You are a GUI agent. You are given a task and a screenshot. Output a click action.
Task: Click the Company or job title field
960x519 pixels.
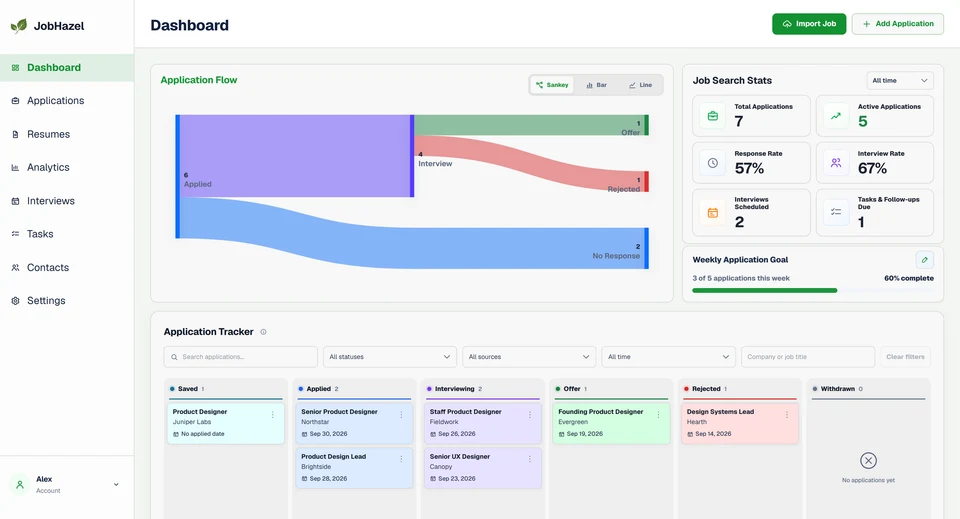pos(808,357)
